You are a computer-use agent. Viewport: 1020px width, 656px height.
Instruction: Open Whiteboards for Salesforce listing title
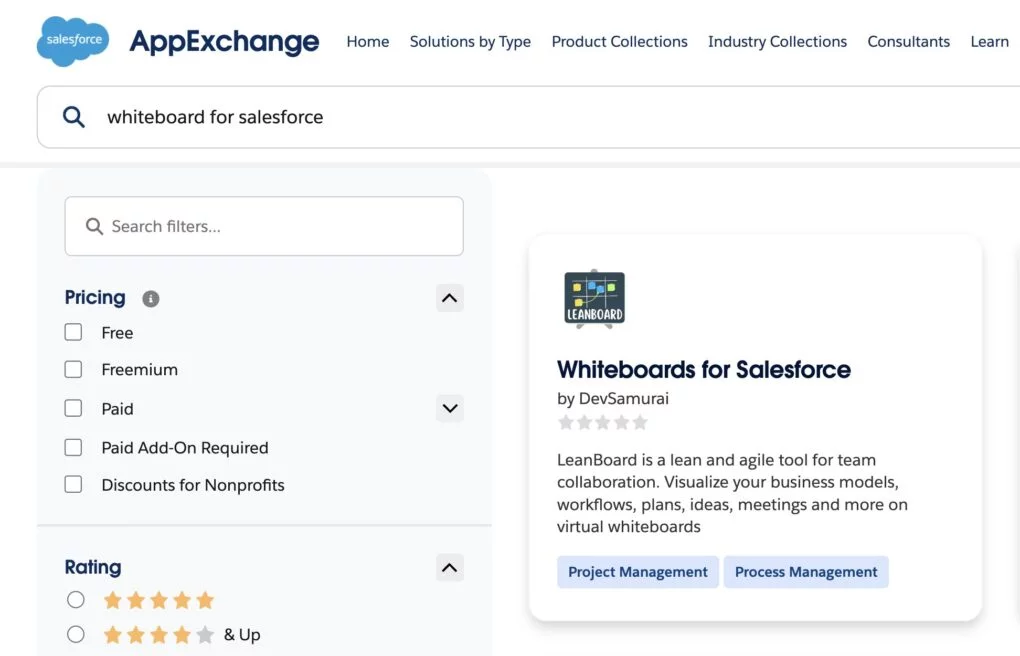tap(704, 370)
